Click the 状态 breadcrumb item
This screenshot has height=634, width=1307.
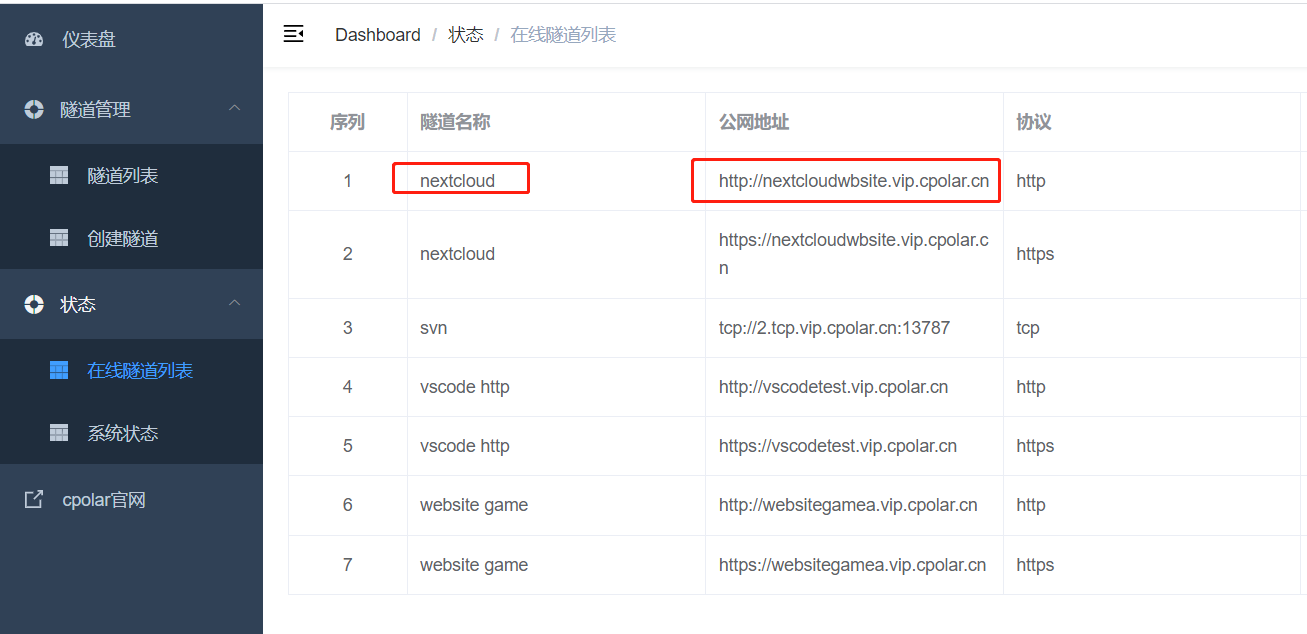point(466,34)
